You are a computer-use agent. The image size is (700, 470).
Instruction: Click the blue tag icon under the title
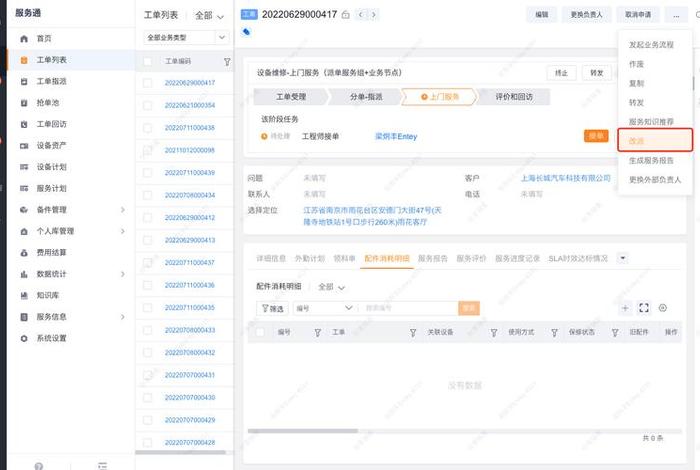pos(246,32)
